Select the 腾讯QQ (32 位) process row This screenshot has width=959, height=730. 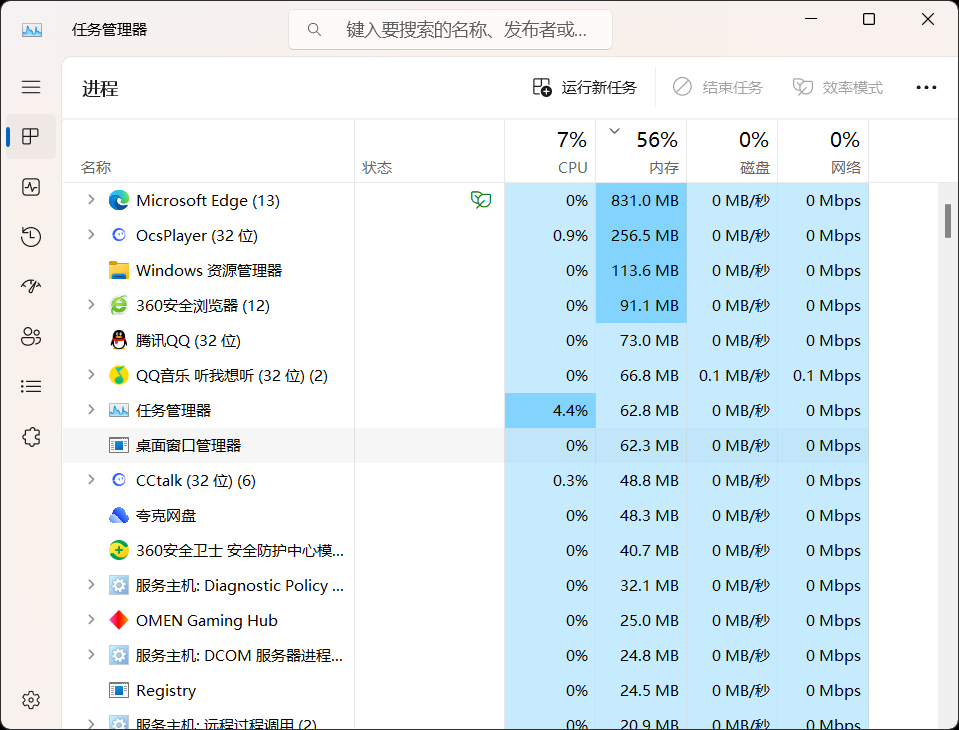(x=465, y=341)
